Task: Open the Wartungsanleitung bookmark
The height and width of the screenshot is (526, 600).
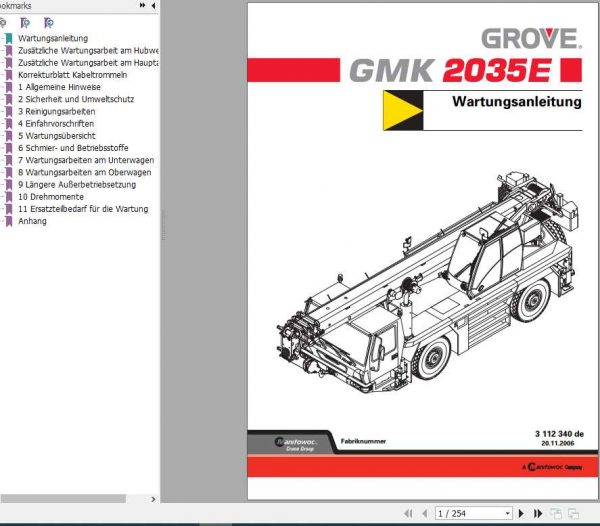Action: 53,38
